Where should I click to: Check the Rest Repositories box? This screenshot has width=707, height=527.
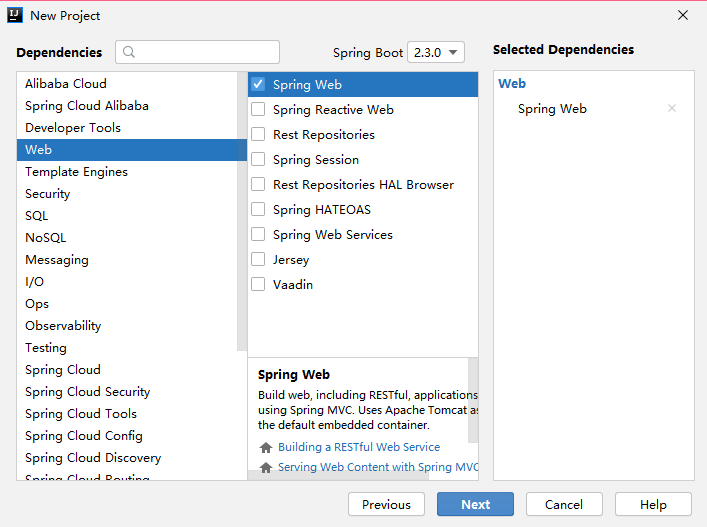pos(258,134)
